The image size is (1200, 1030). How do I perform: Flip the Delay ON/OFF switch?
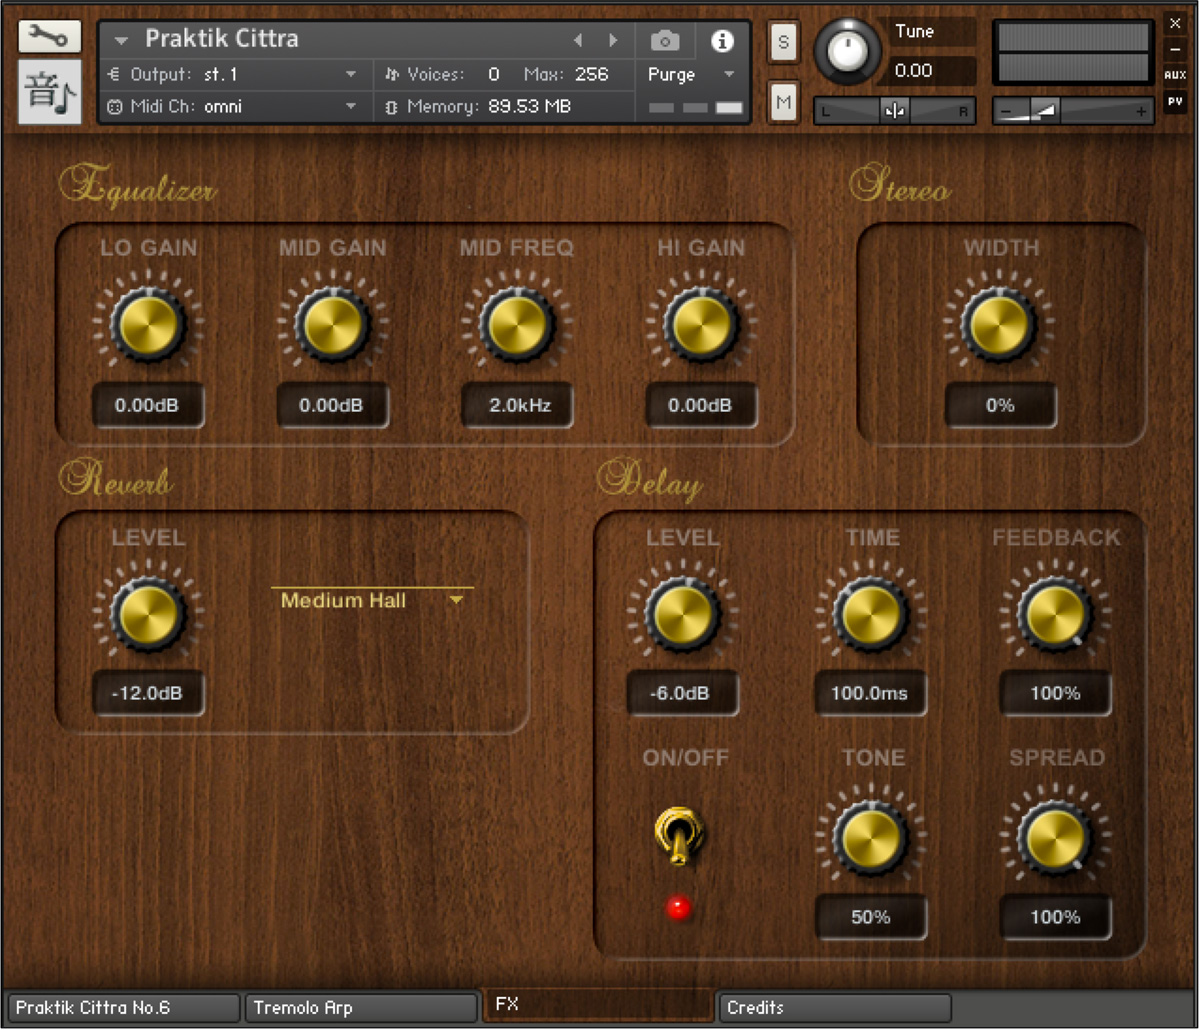pos(679,835)
